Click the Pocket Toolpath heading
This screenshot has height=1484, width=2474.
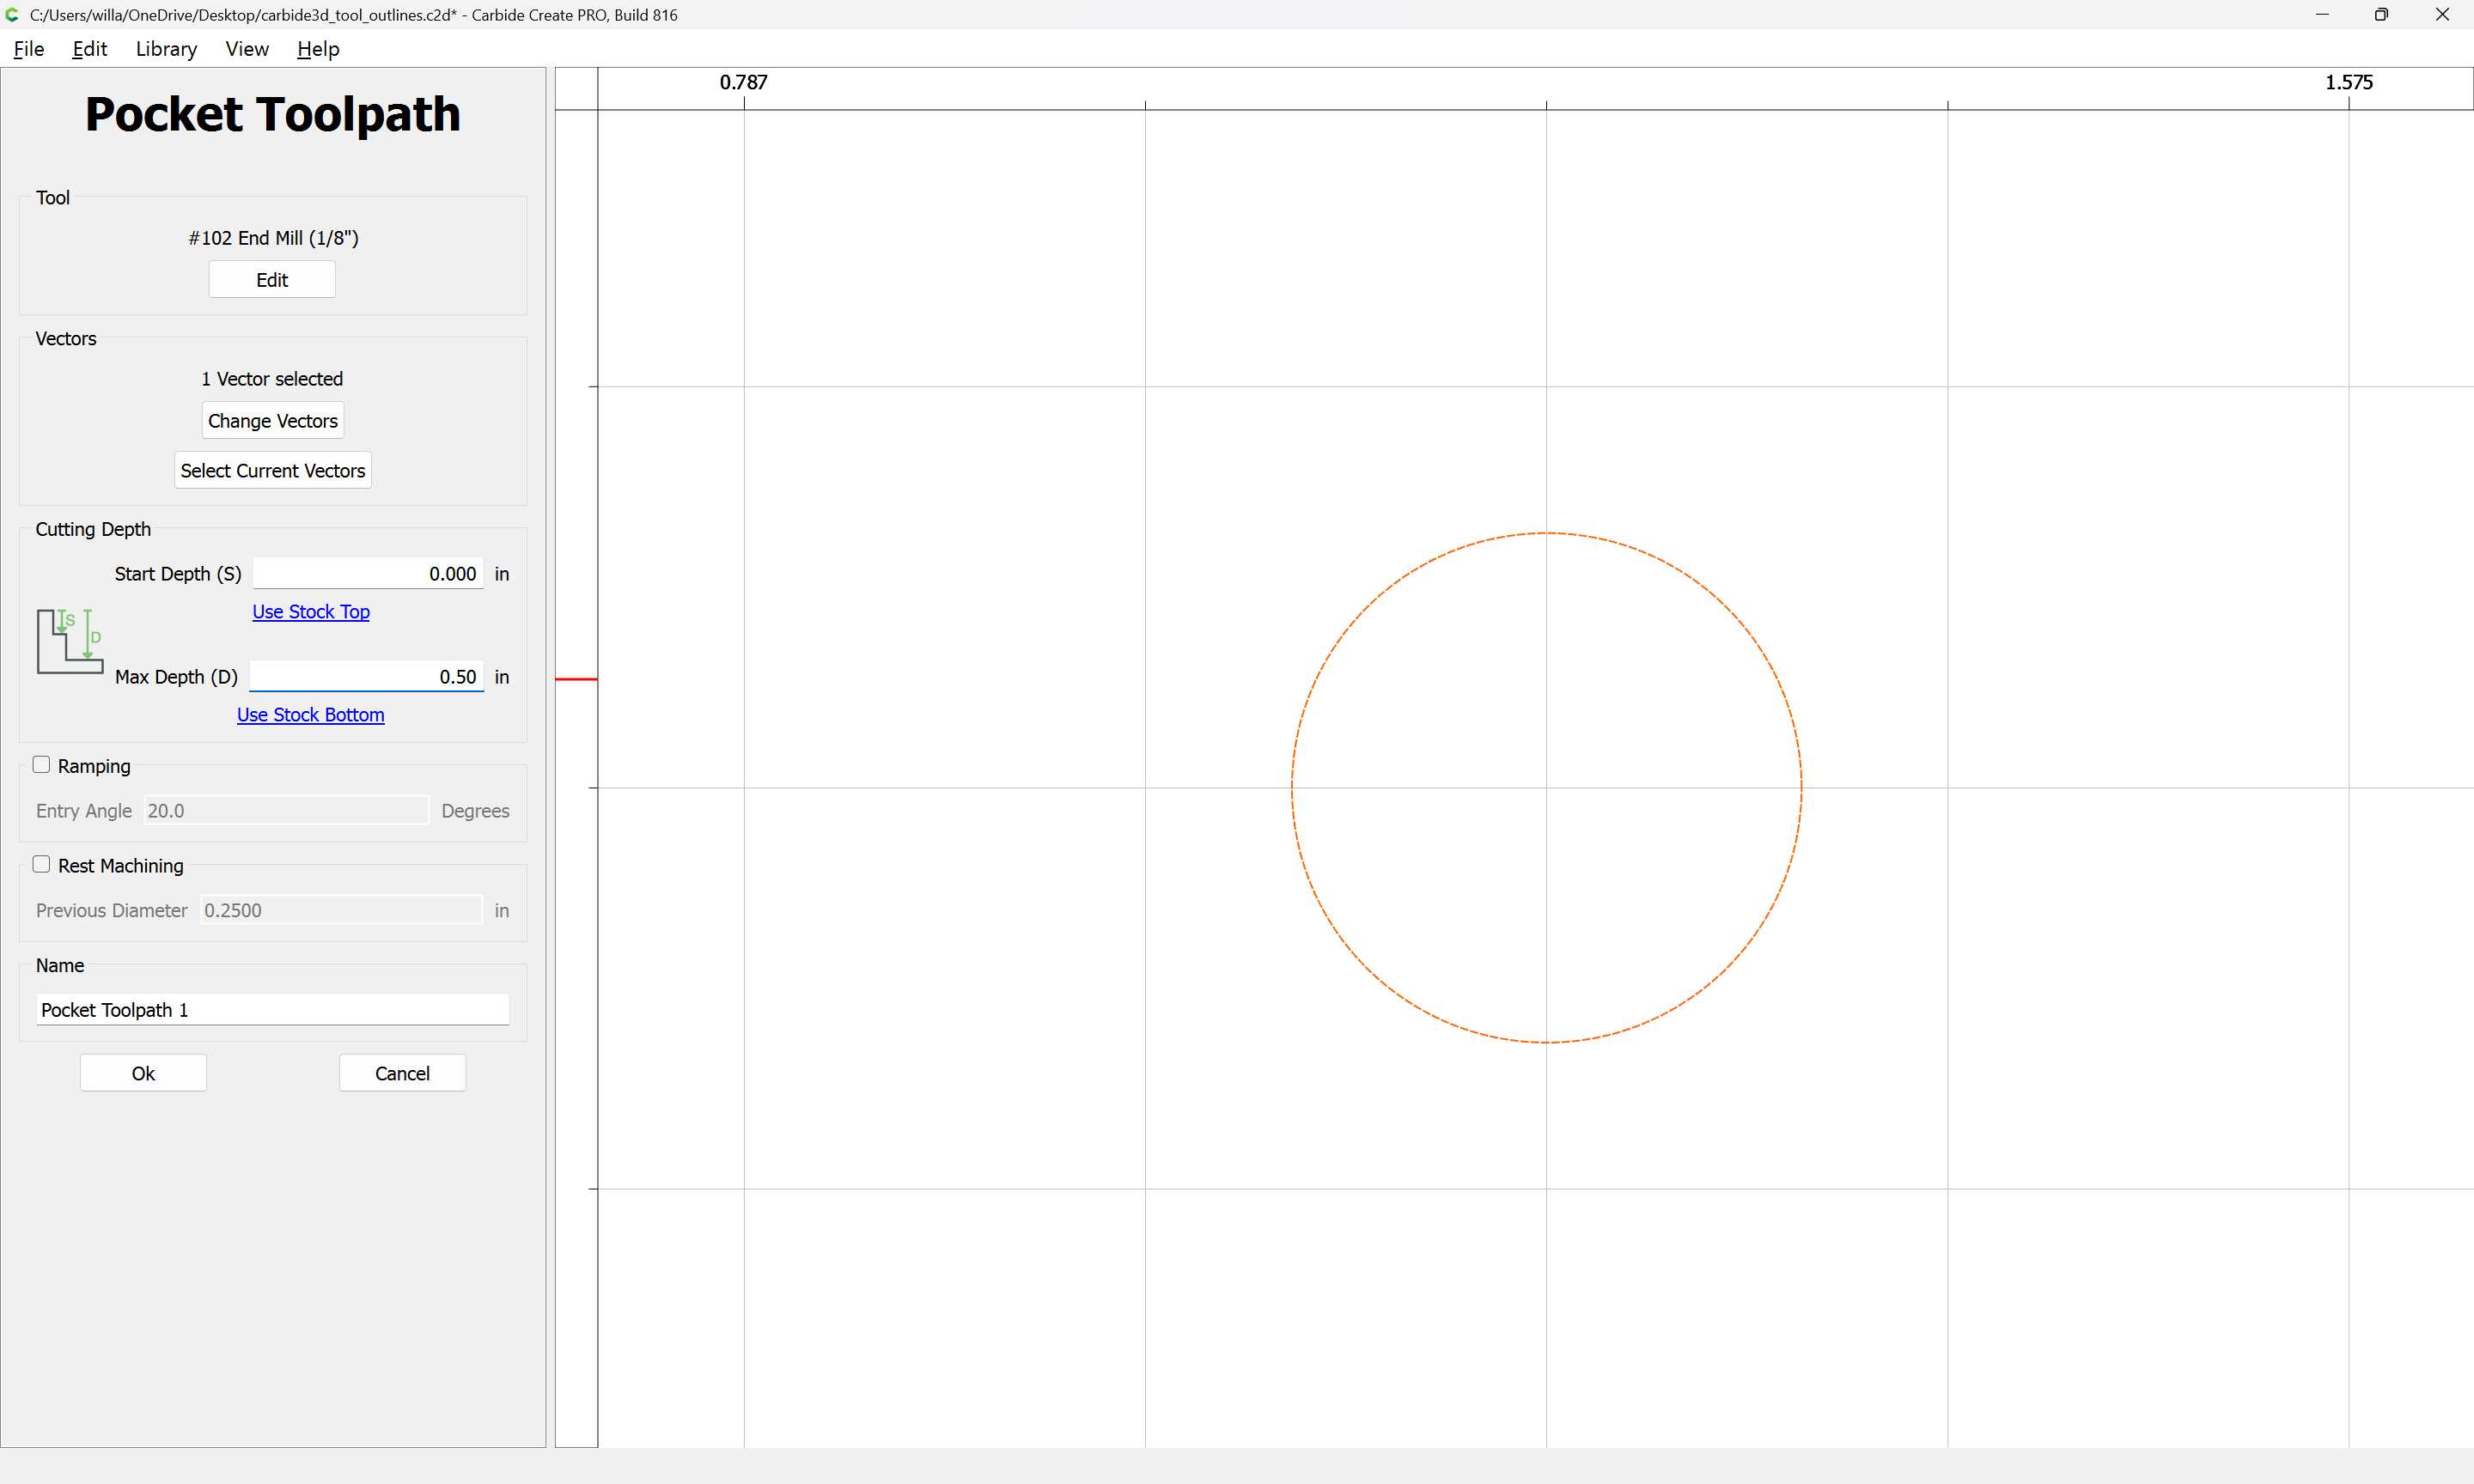tap(273, 115)
